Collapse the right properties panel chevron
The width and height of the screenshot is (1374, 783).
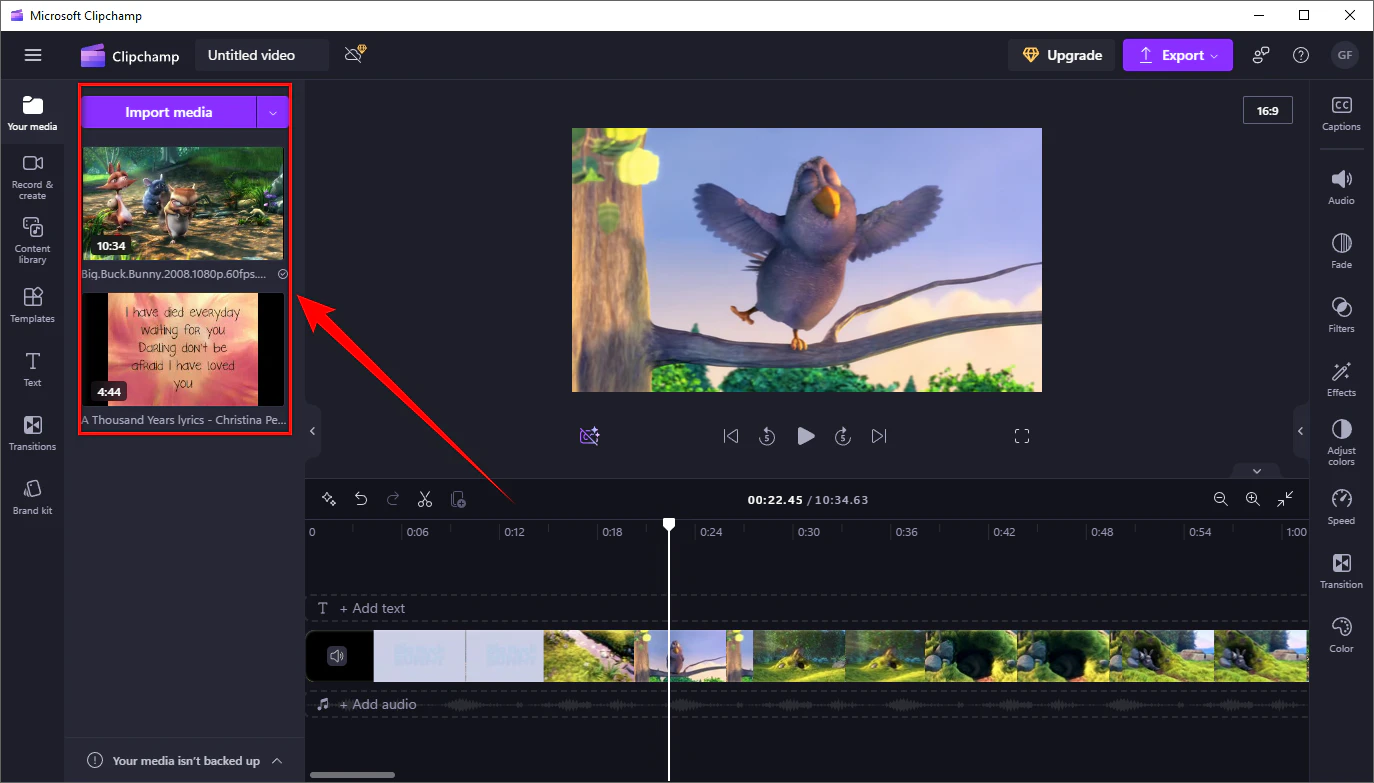point(1300,431)
